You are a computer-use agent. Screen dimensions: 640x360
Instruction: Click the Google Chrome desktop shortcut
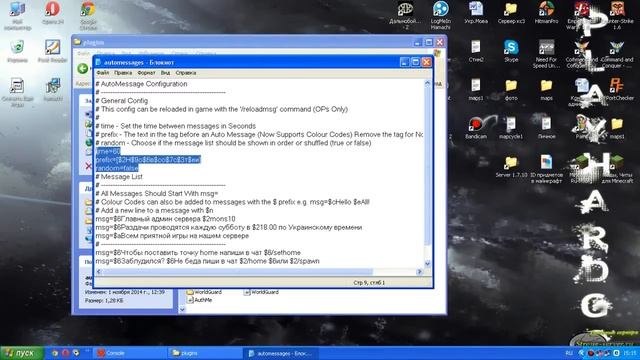click(88, 16)
